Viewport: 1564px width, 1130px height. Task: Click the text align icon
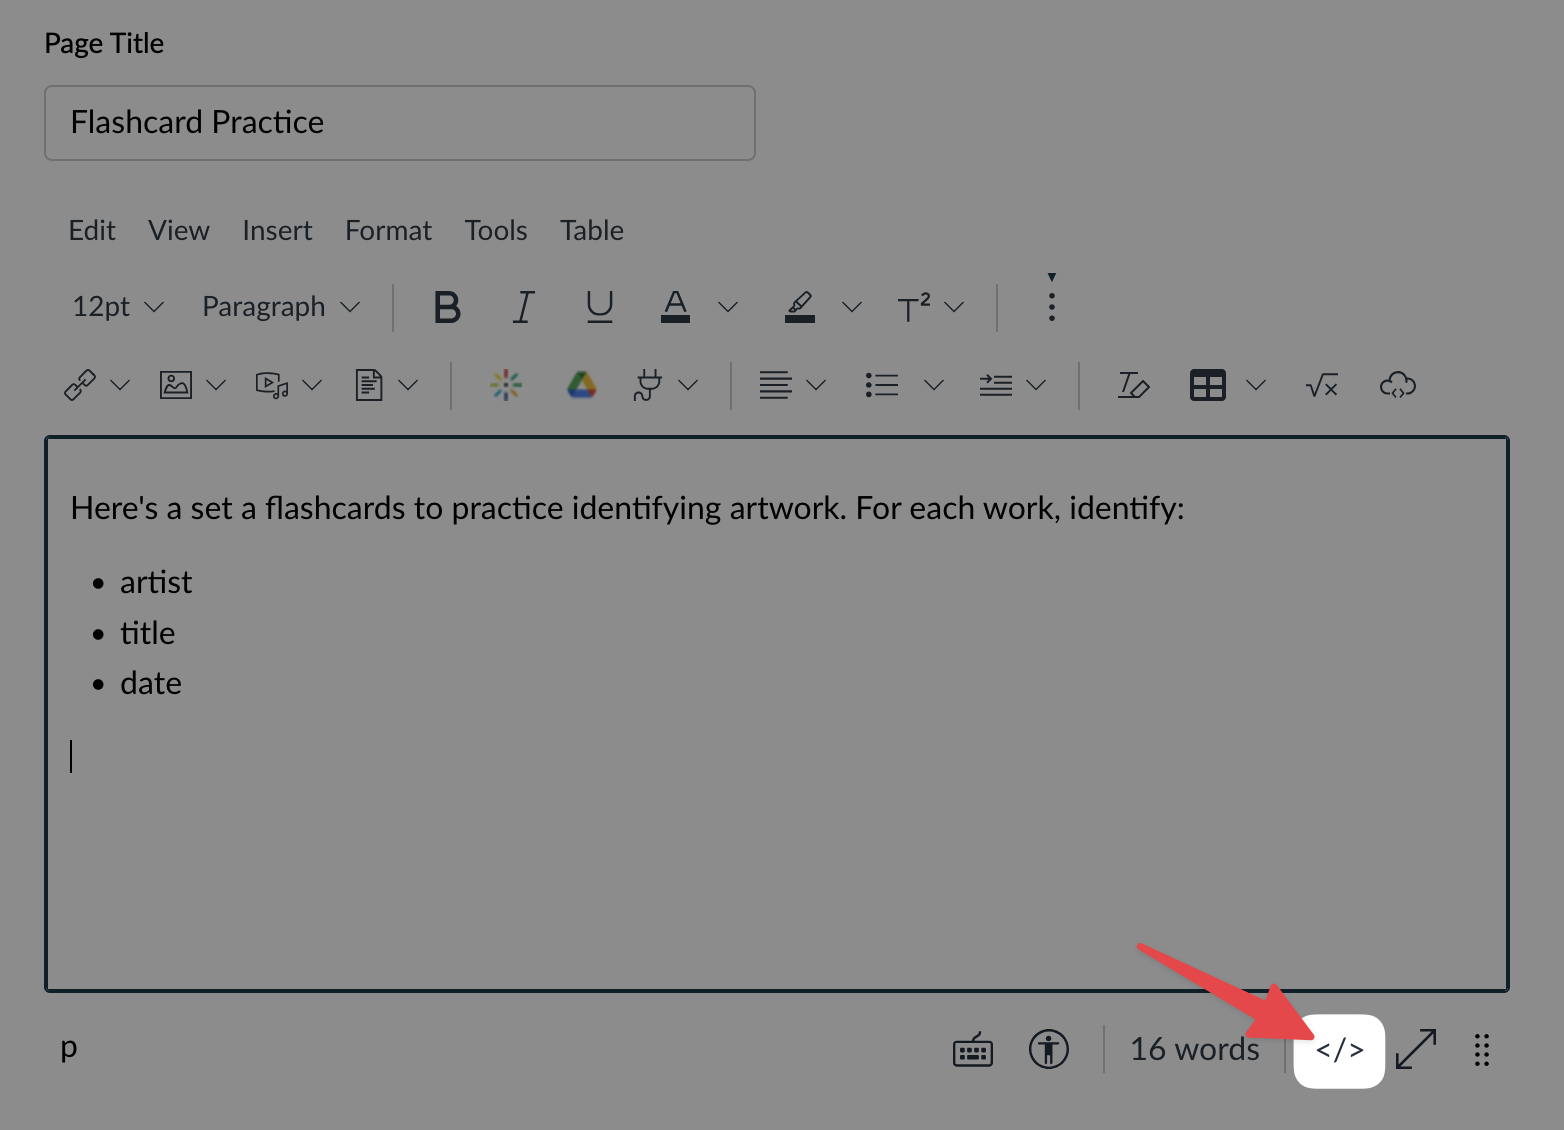pyautogui.click(x=775, y=385)
